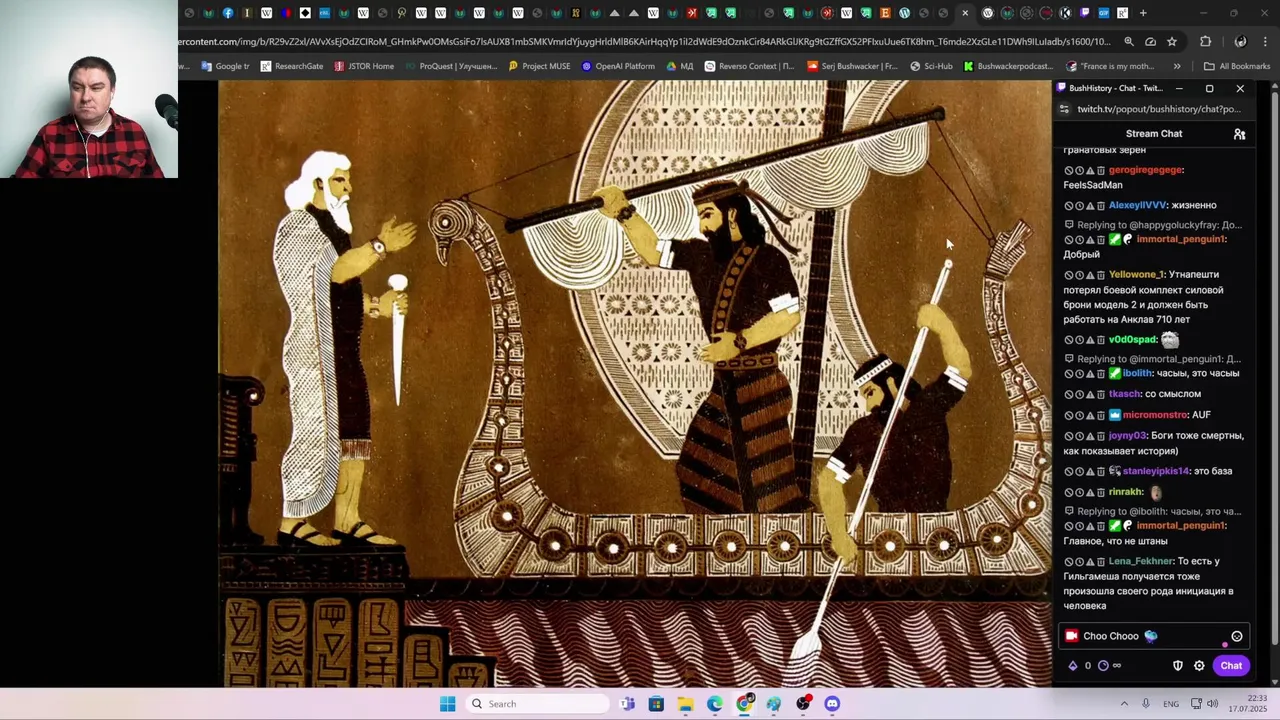Open a new browser tab with plus
This screenshot has height=720, width=1280.
coord(1143,13)
